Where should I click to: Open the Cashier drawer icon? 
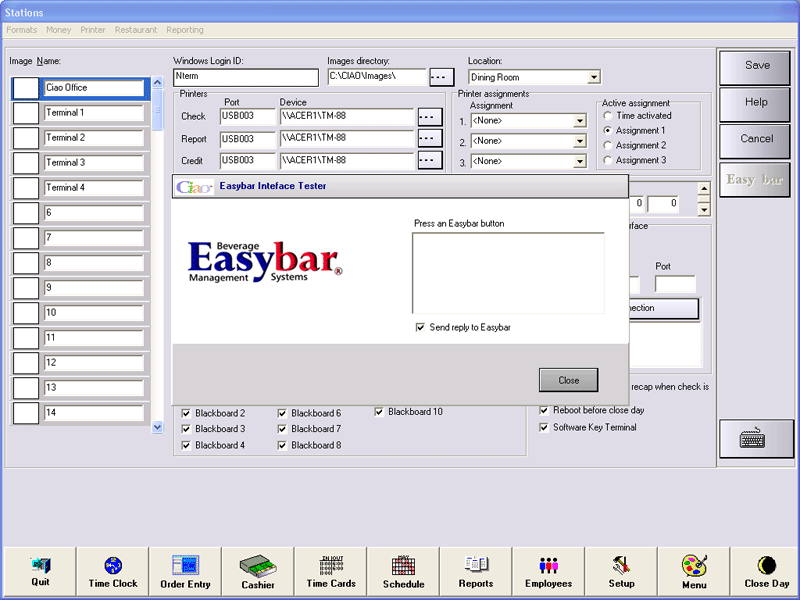pos(258,571)
